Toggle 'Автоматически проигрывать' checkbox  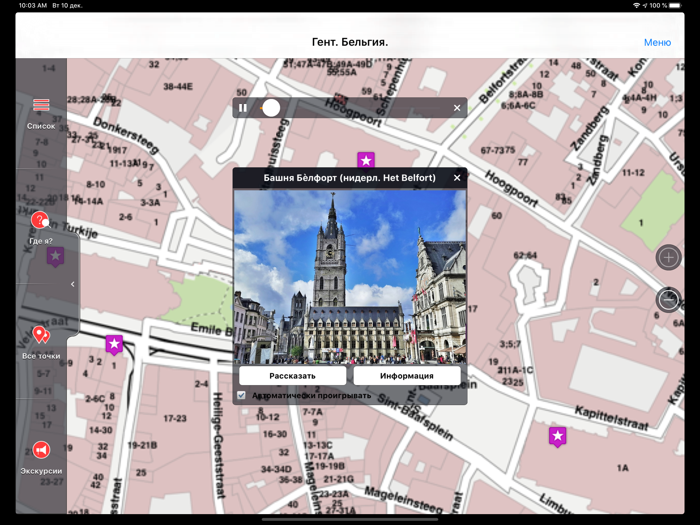coord(242,396)
